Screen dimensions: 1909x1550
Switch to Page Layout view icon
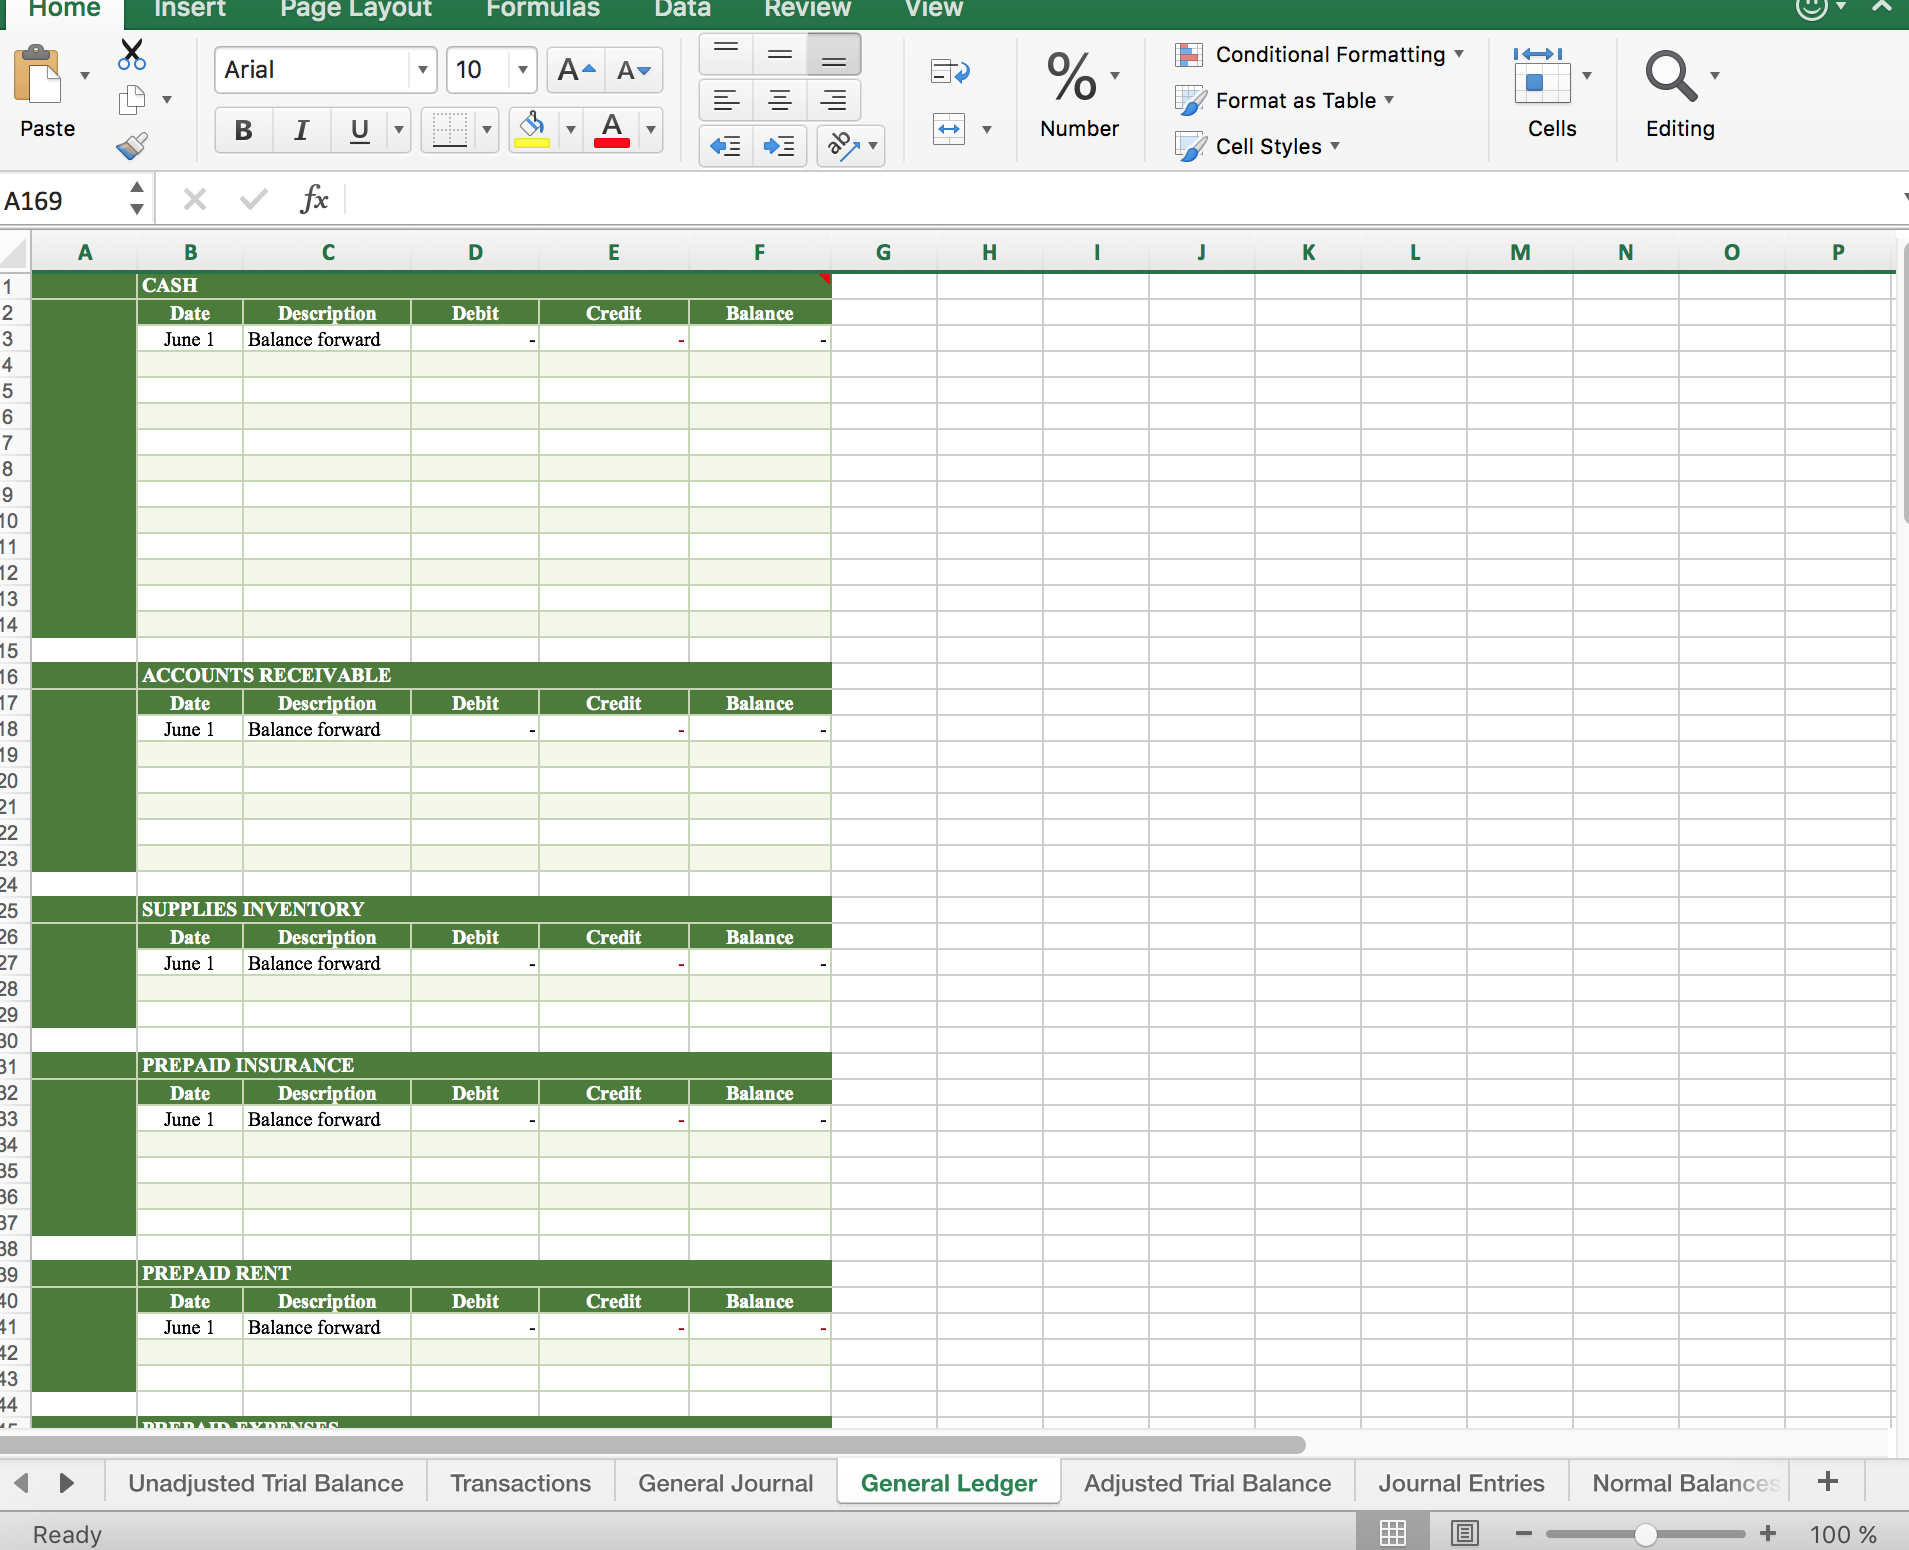[x=1465, y=1533]
